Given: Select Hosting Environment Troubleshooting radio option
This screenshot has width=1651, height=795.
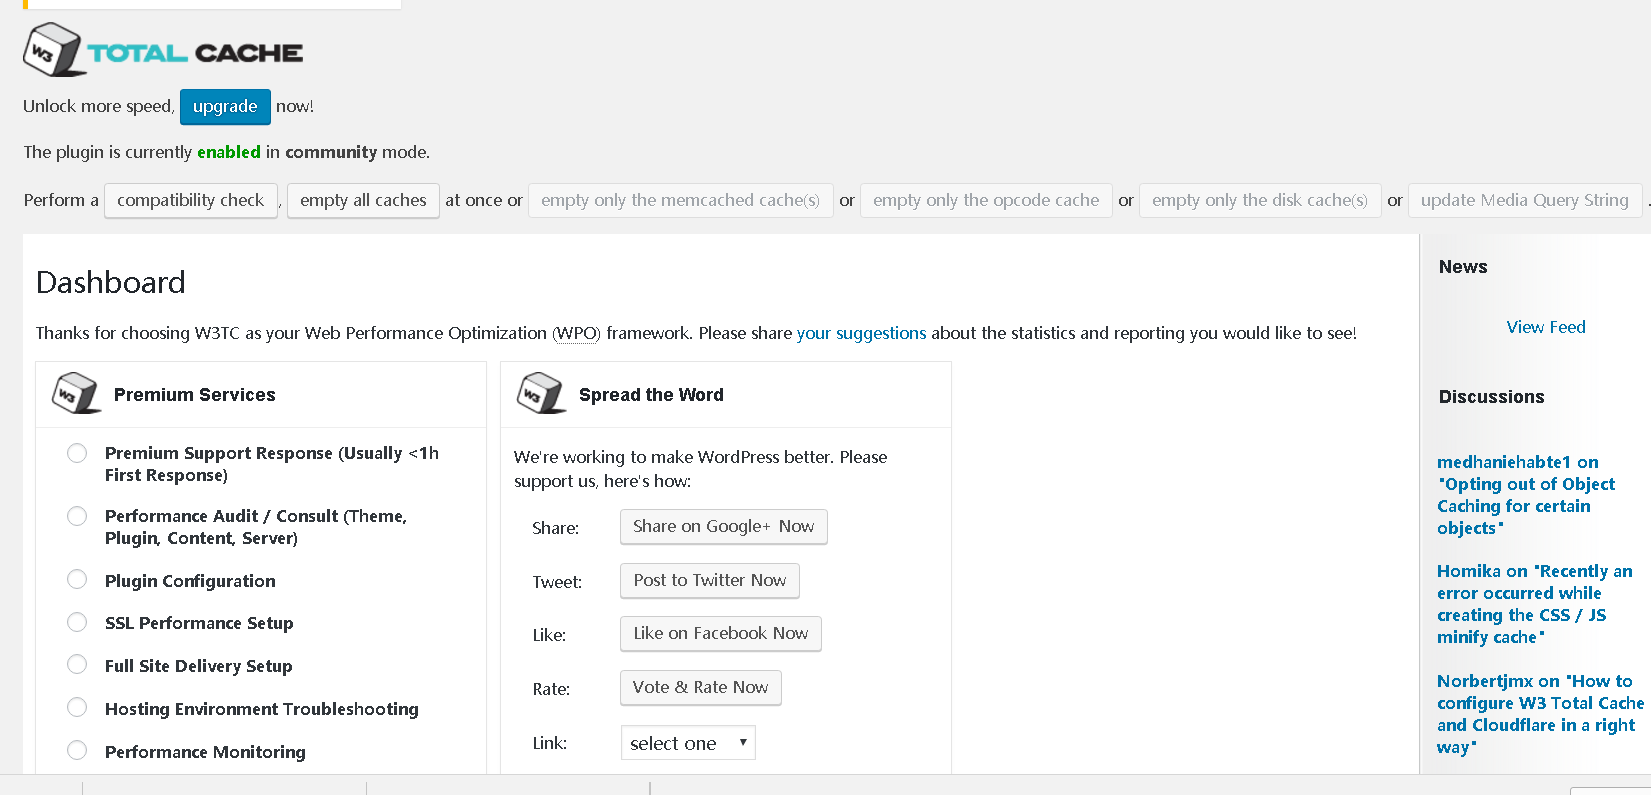Looking at the screenshot, I should 77,708.
